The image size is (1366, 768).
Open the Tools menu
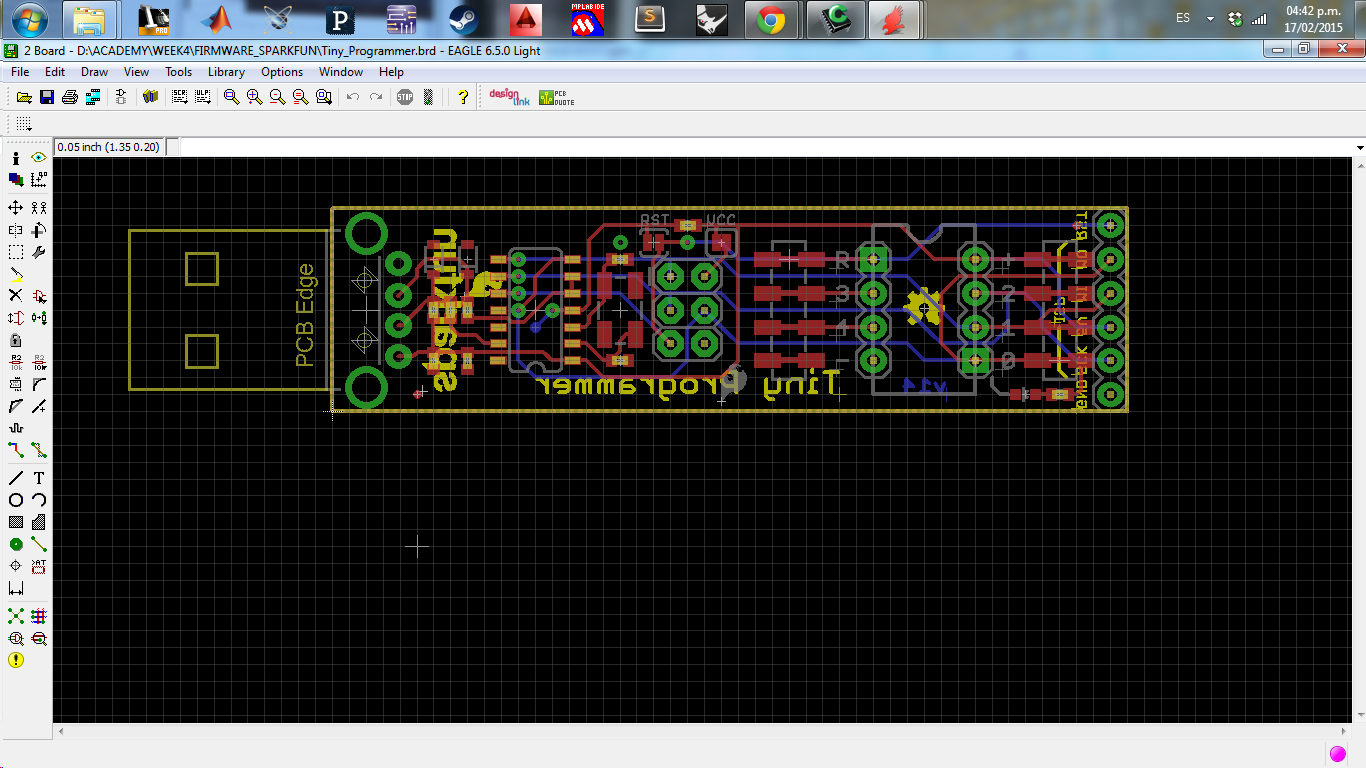[179, 72]
